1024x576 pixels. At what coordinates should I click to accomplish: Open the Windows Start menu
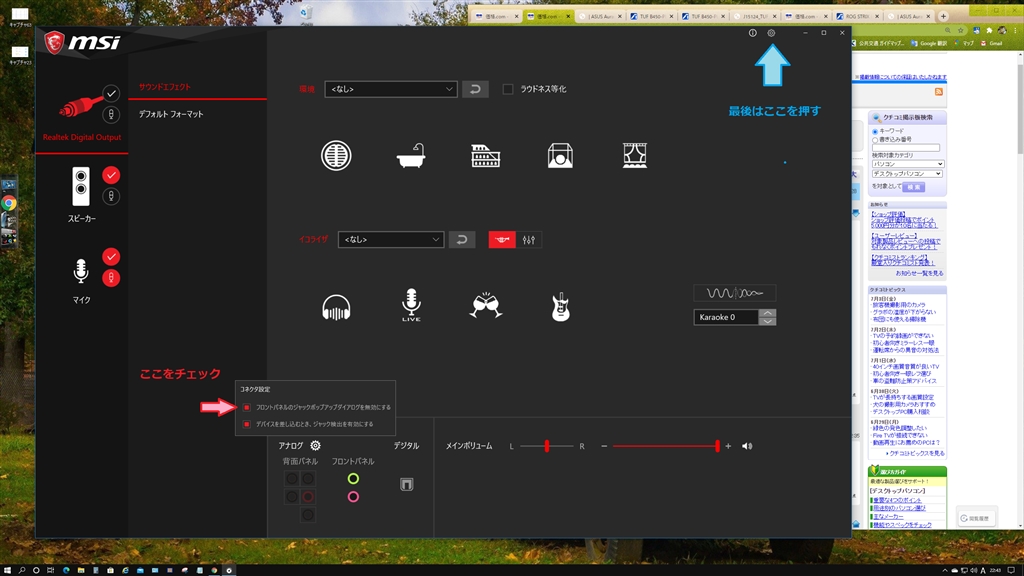[7, 569]
